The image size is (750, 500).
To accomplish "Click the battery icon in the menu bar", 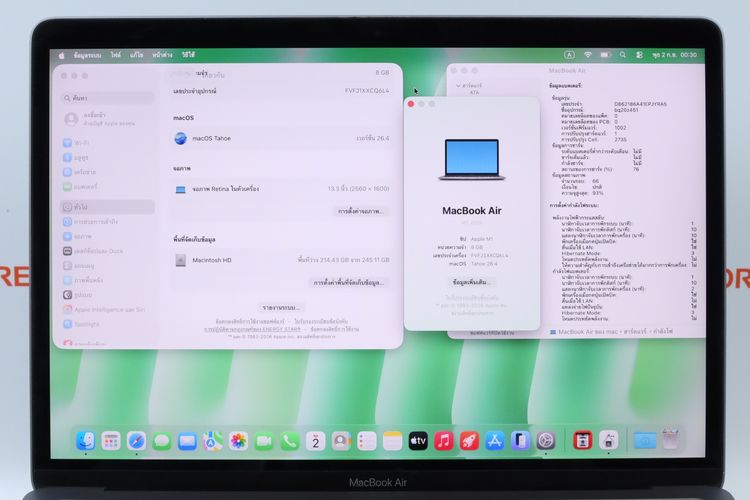I will point(606,55).
